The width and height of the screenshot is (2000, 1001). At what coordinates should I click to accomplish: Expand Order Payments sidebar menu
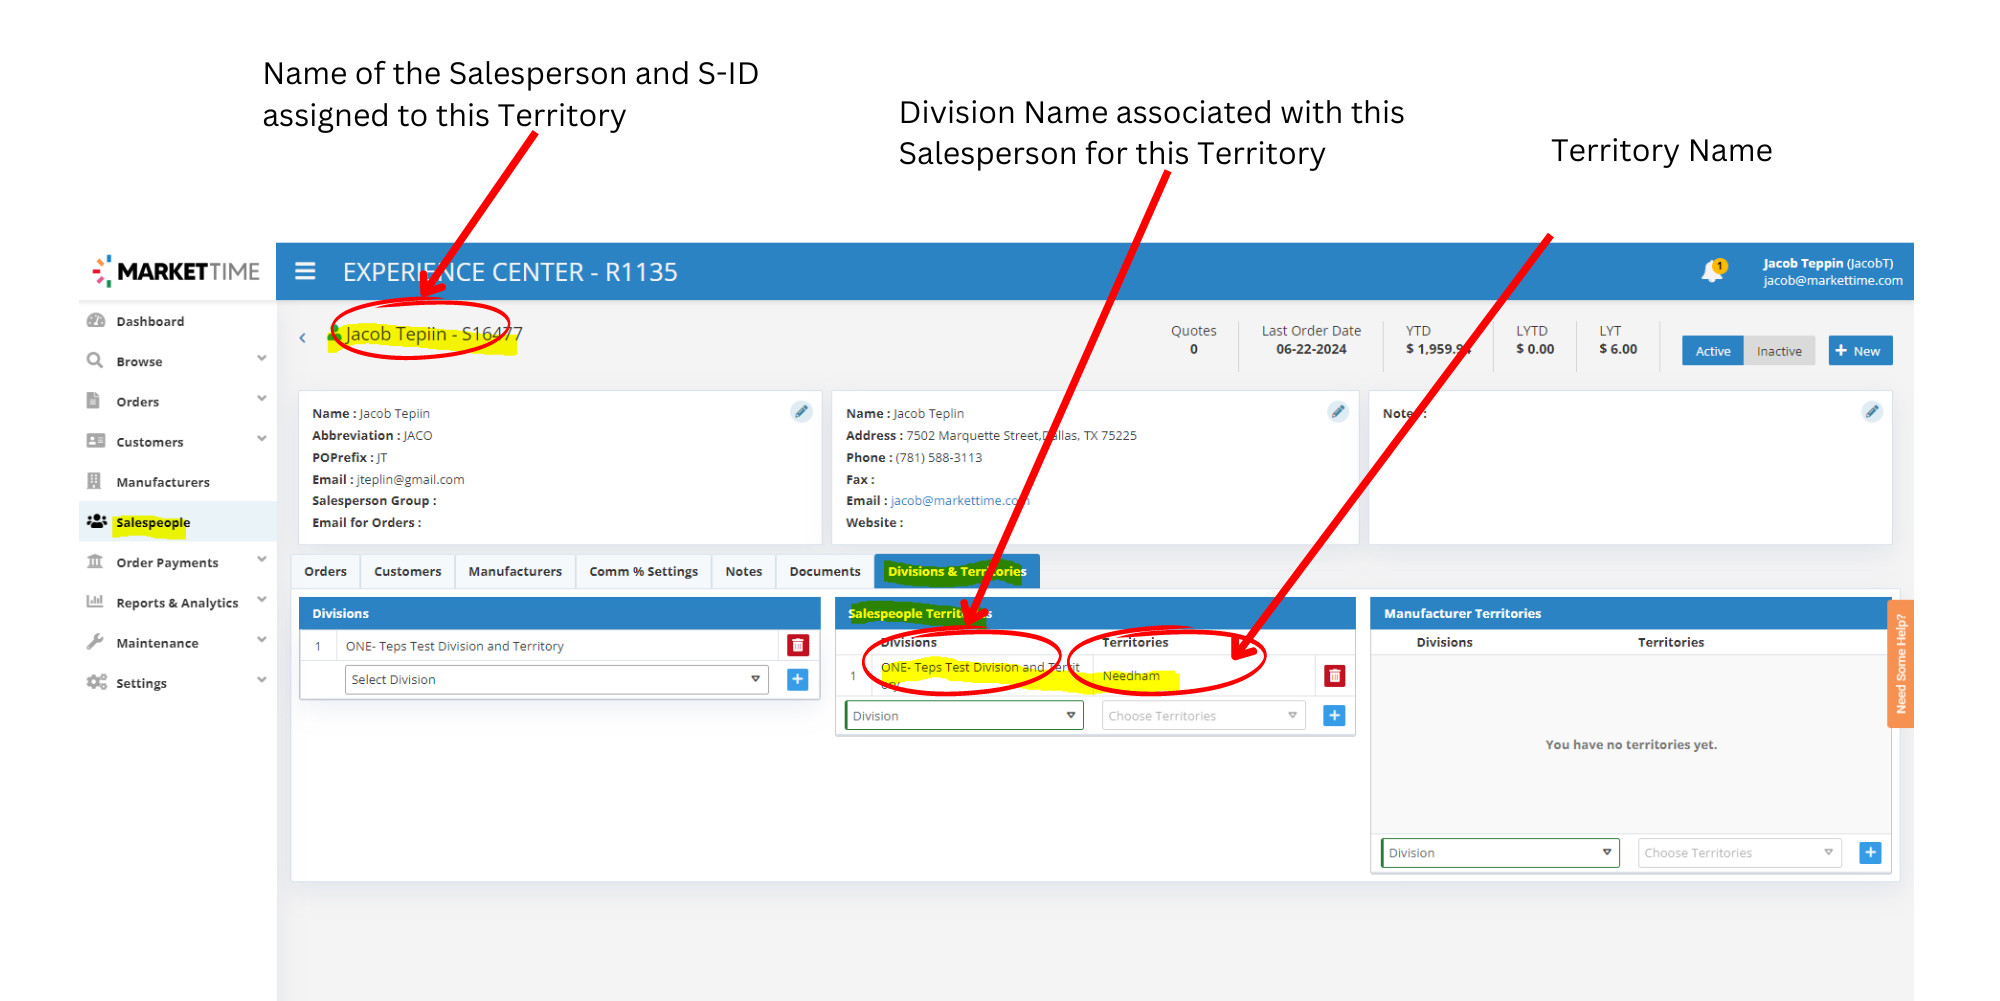pos(261,560)
